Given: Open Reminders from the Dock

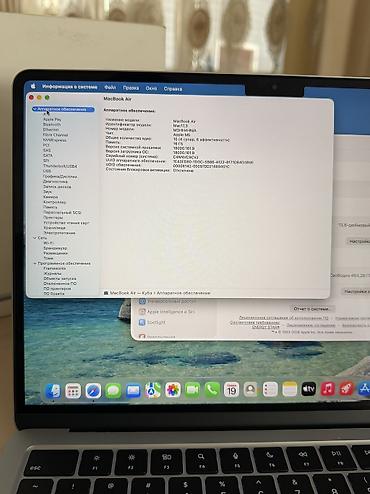Looking at the screenshot, I should coord(270,389).
